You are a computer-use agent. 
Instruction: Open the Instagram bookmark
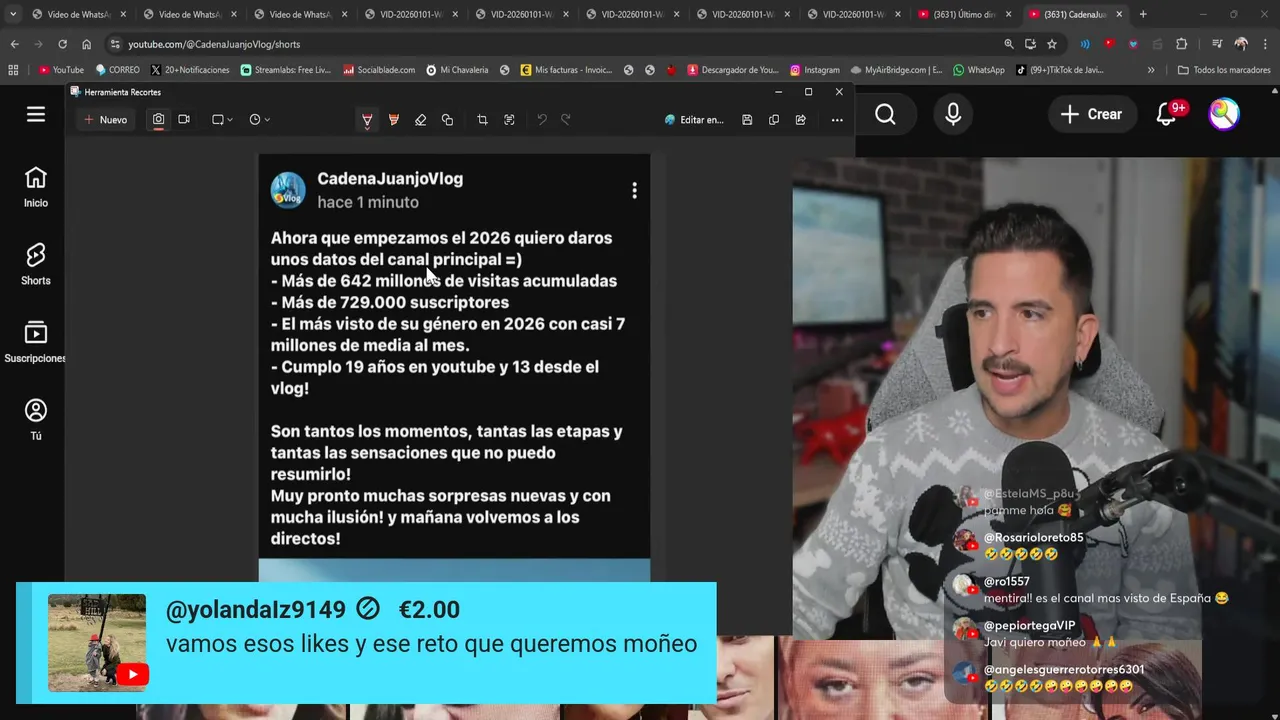(x=815, y=70)
